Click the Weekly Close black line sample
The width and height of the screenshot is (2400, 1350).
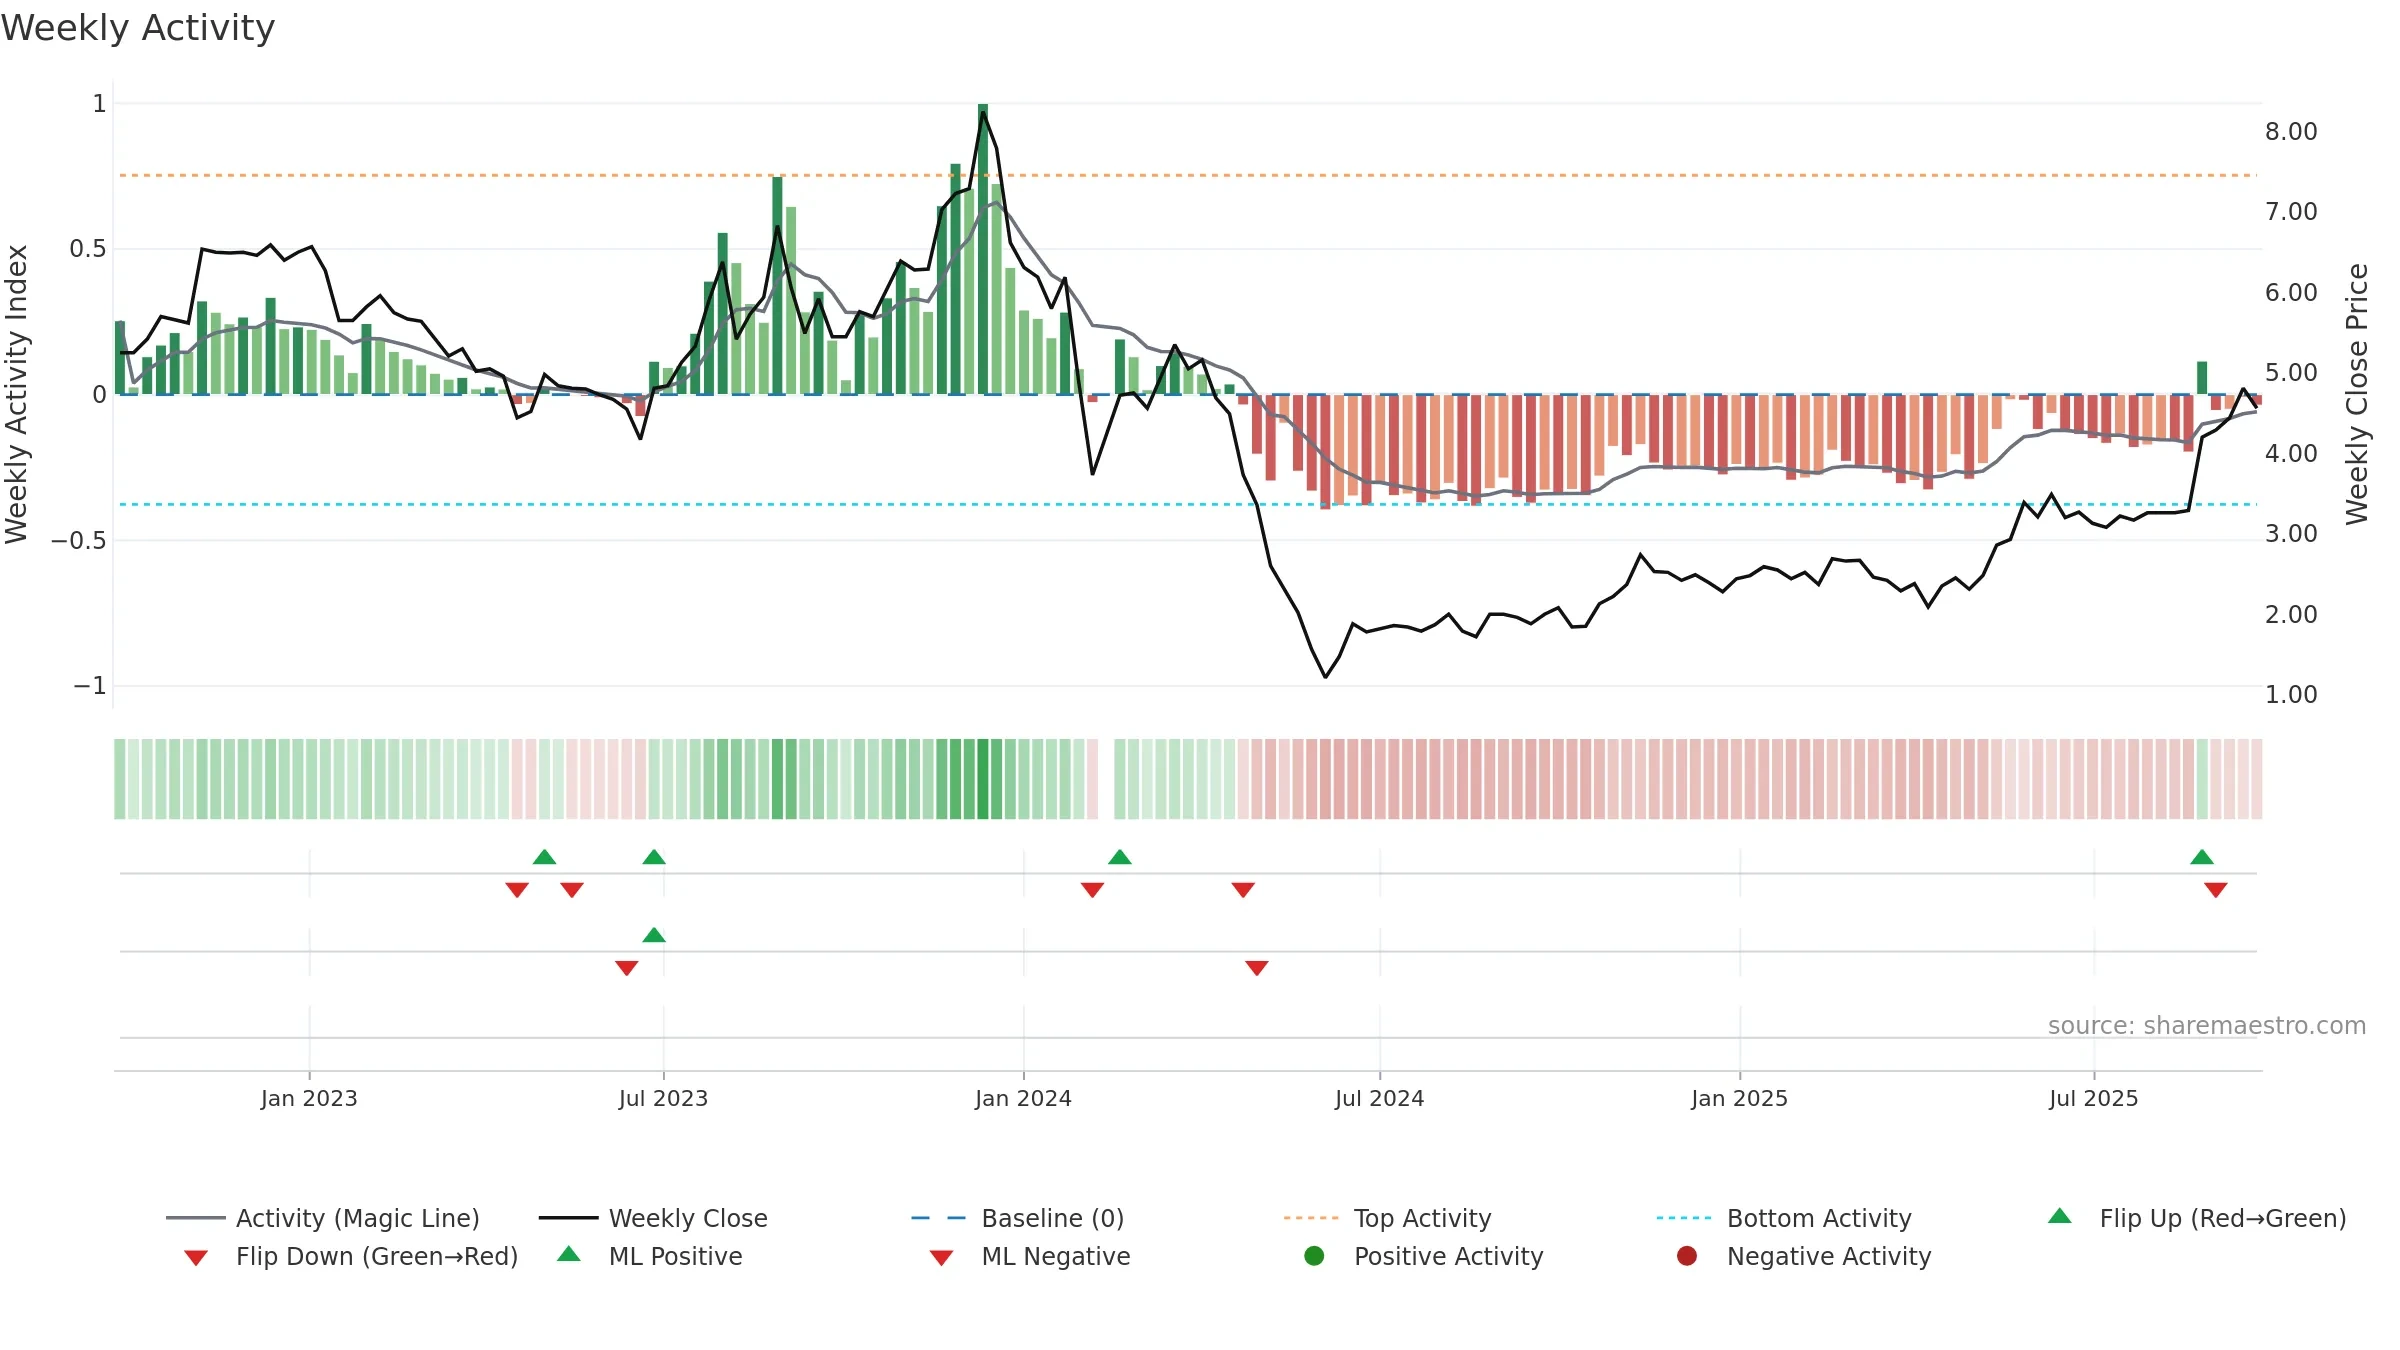(x=568, y=1218)
